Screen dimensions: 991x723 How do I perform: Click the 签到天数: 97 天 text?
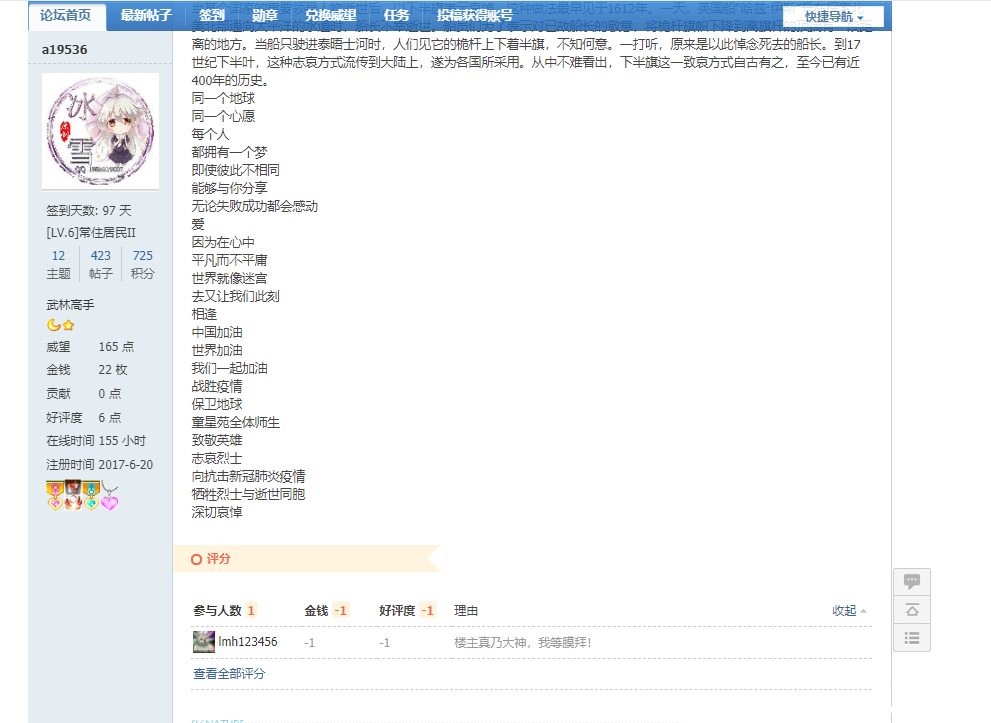coord(88,210)
